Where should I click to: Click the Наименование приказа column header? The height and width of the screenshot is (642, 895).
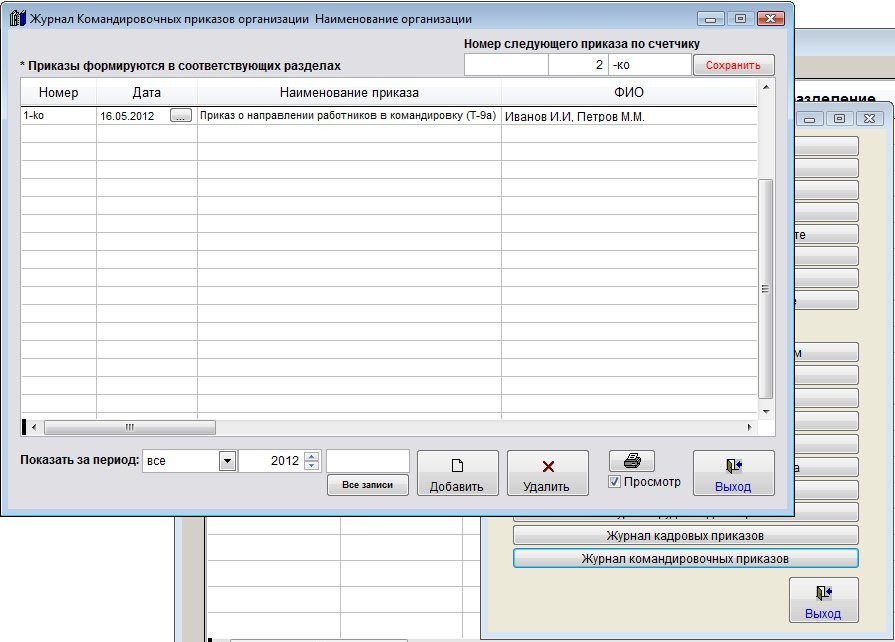pyautogui.click(x=349, y=93)
